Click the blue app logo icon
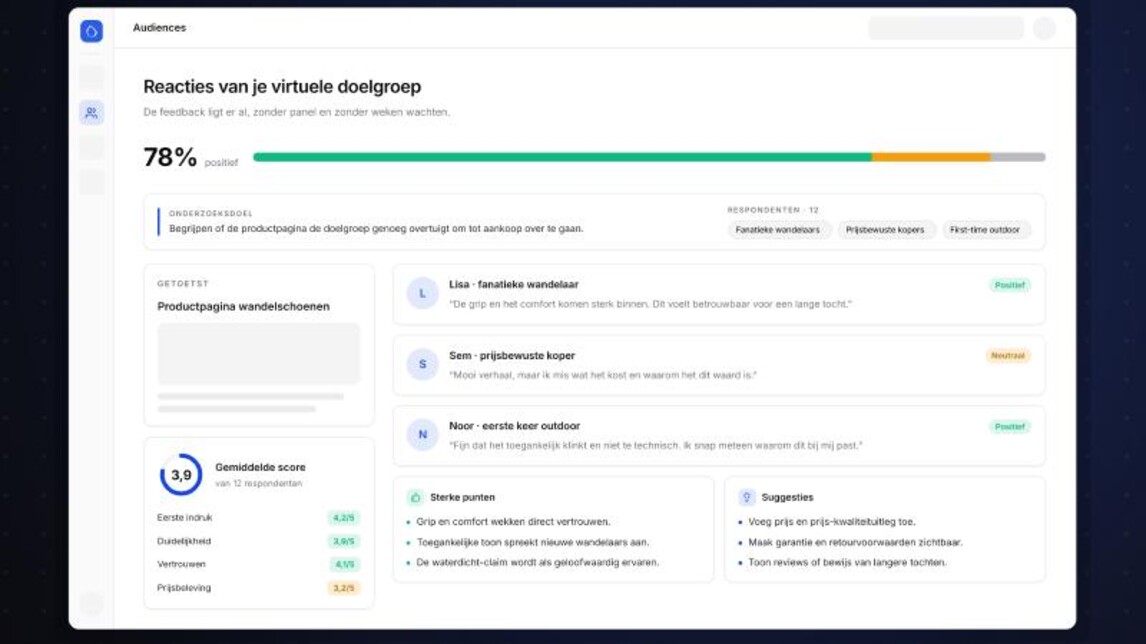The image size is (1146, 644). (x=91, y=31)
